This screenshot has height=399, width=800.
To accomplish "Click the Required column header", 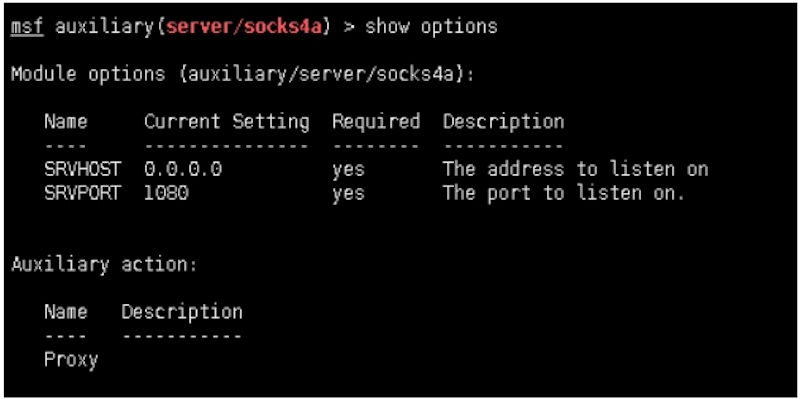I will tap(376, 122).
